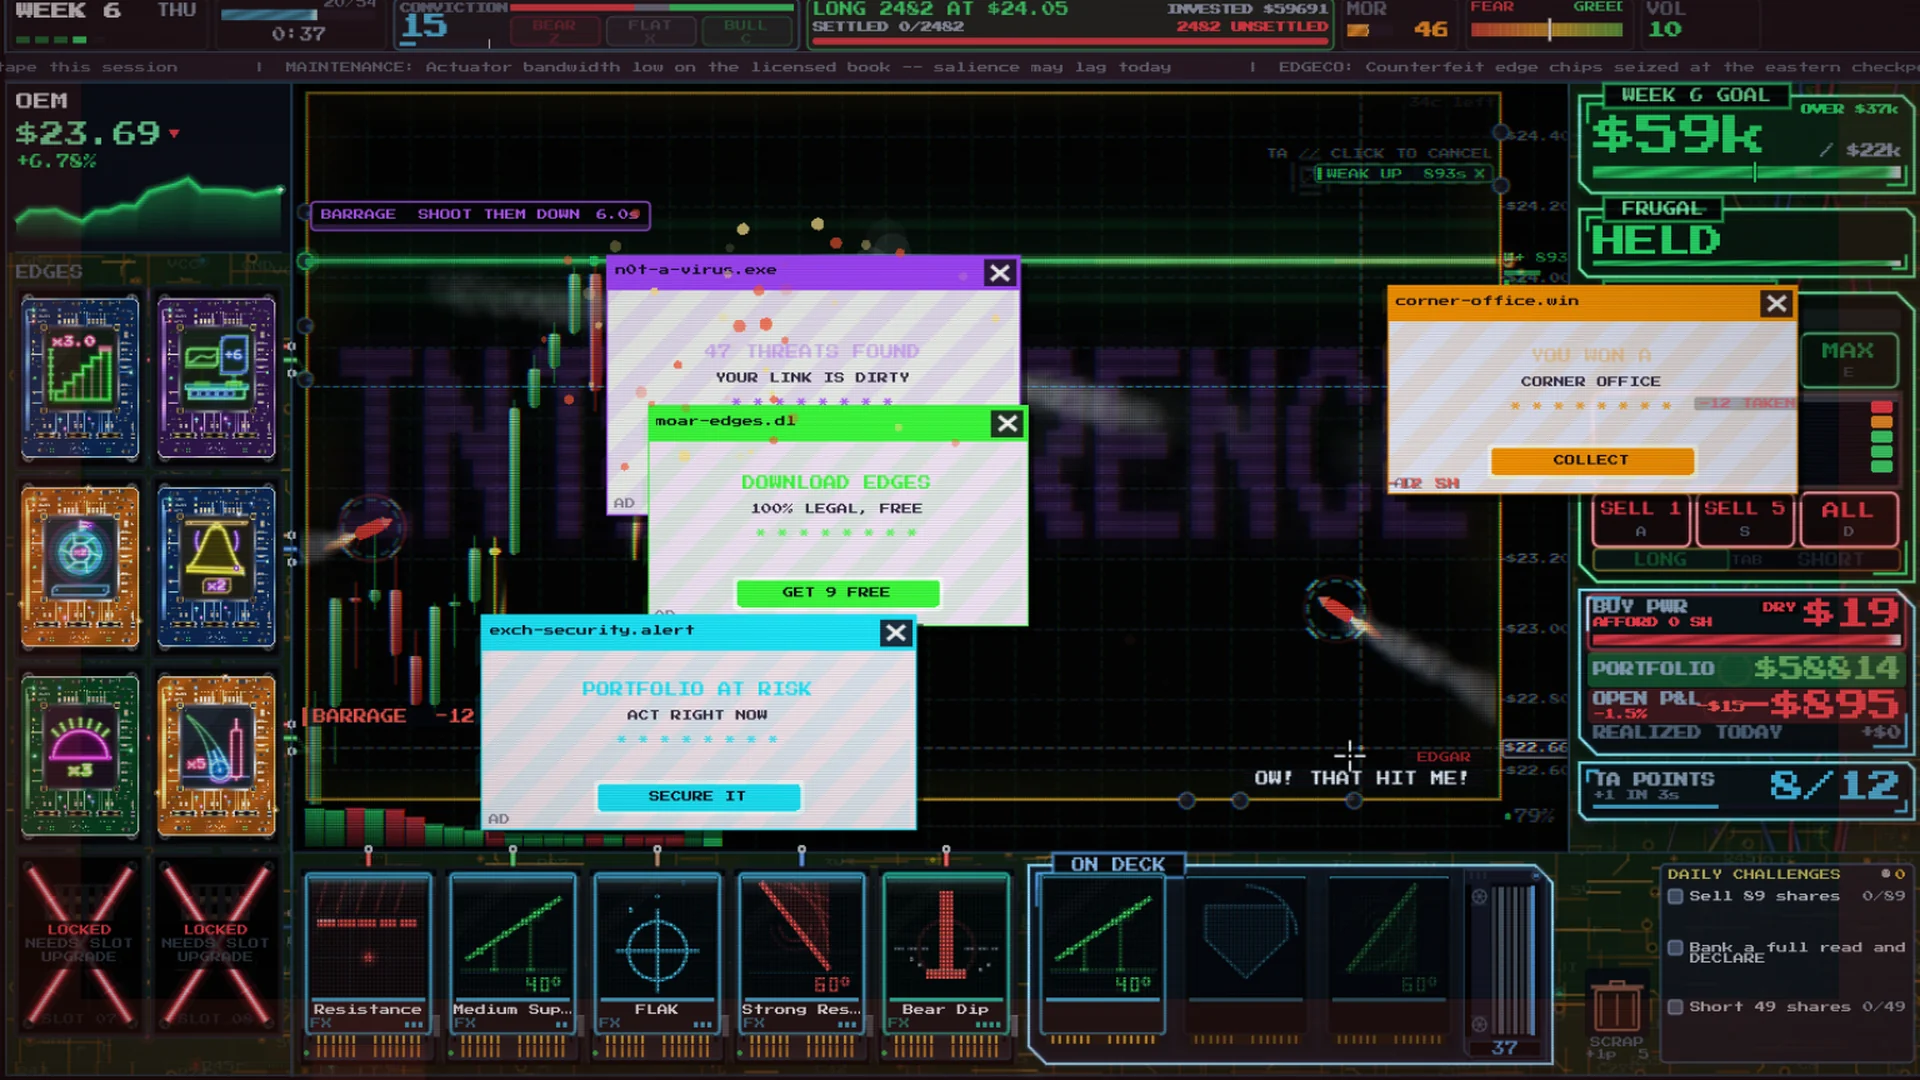Close the corner-office.win popup
Viewport: 1920px width, 1080px height.
(x=1776, y=304)
